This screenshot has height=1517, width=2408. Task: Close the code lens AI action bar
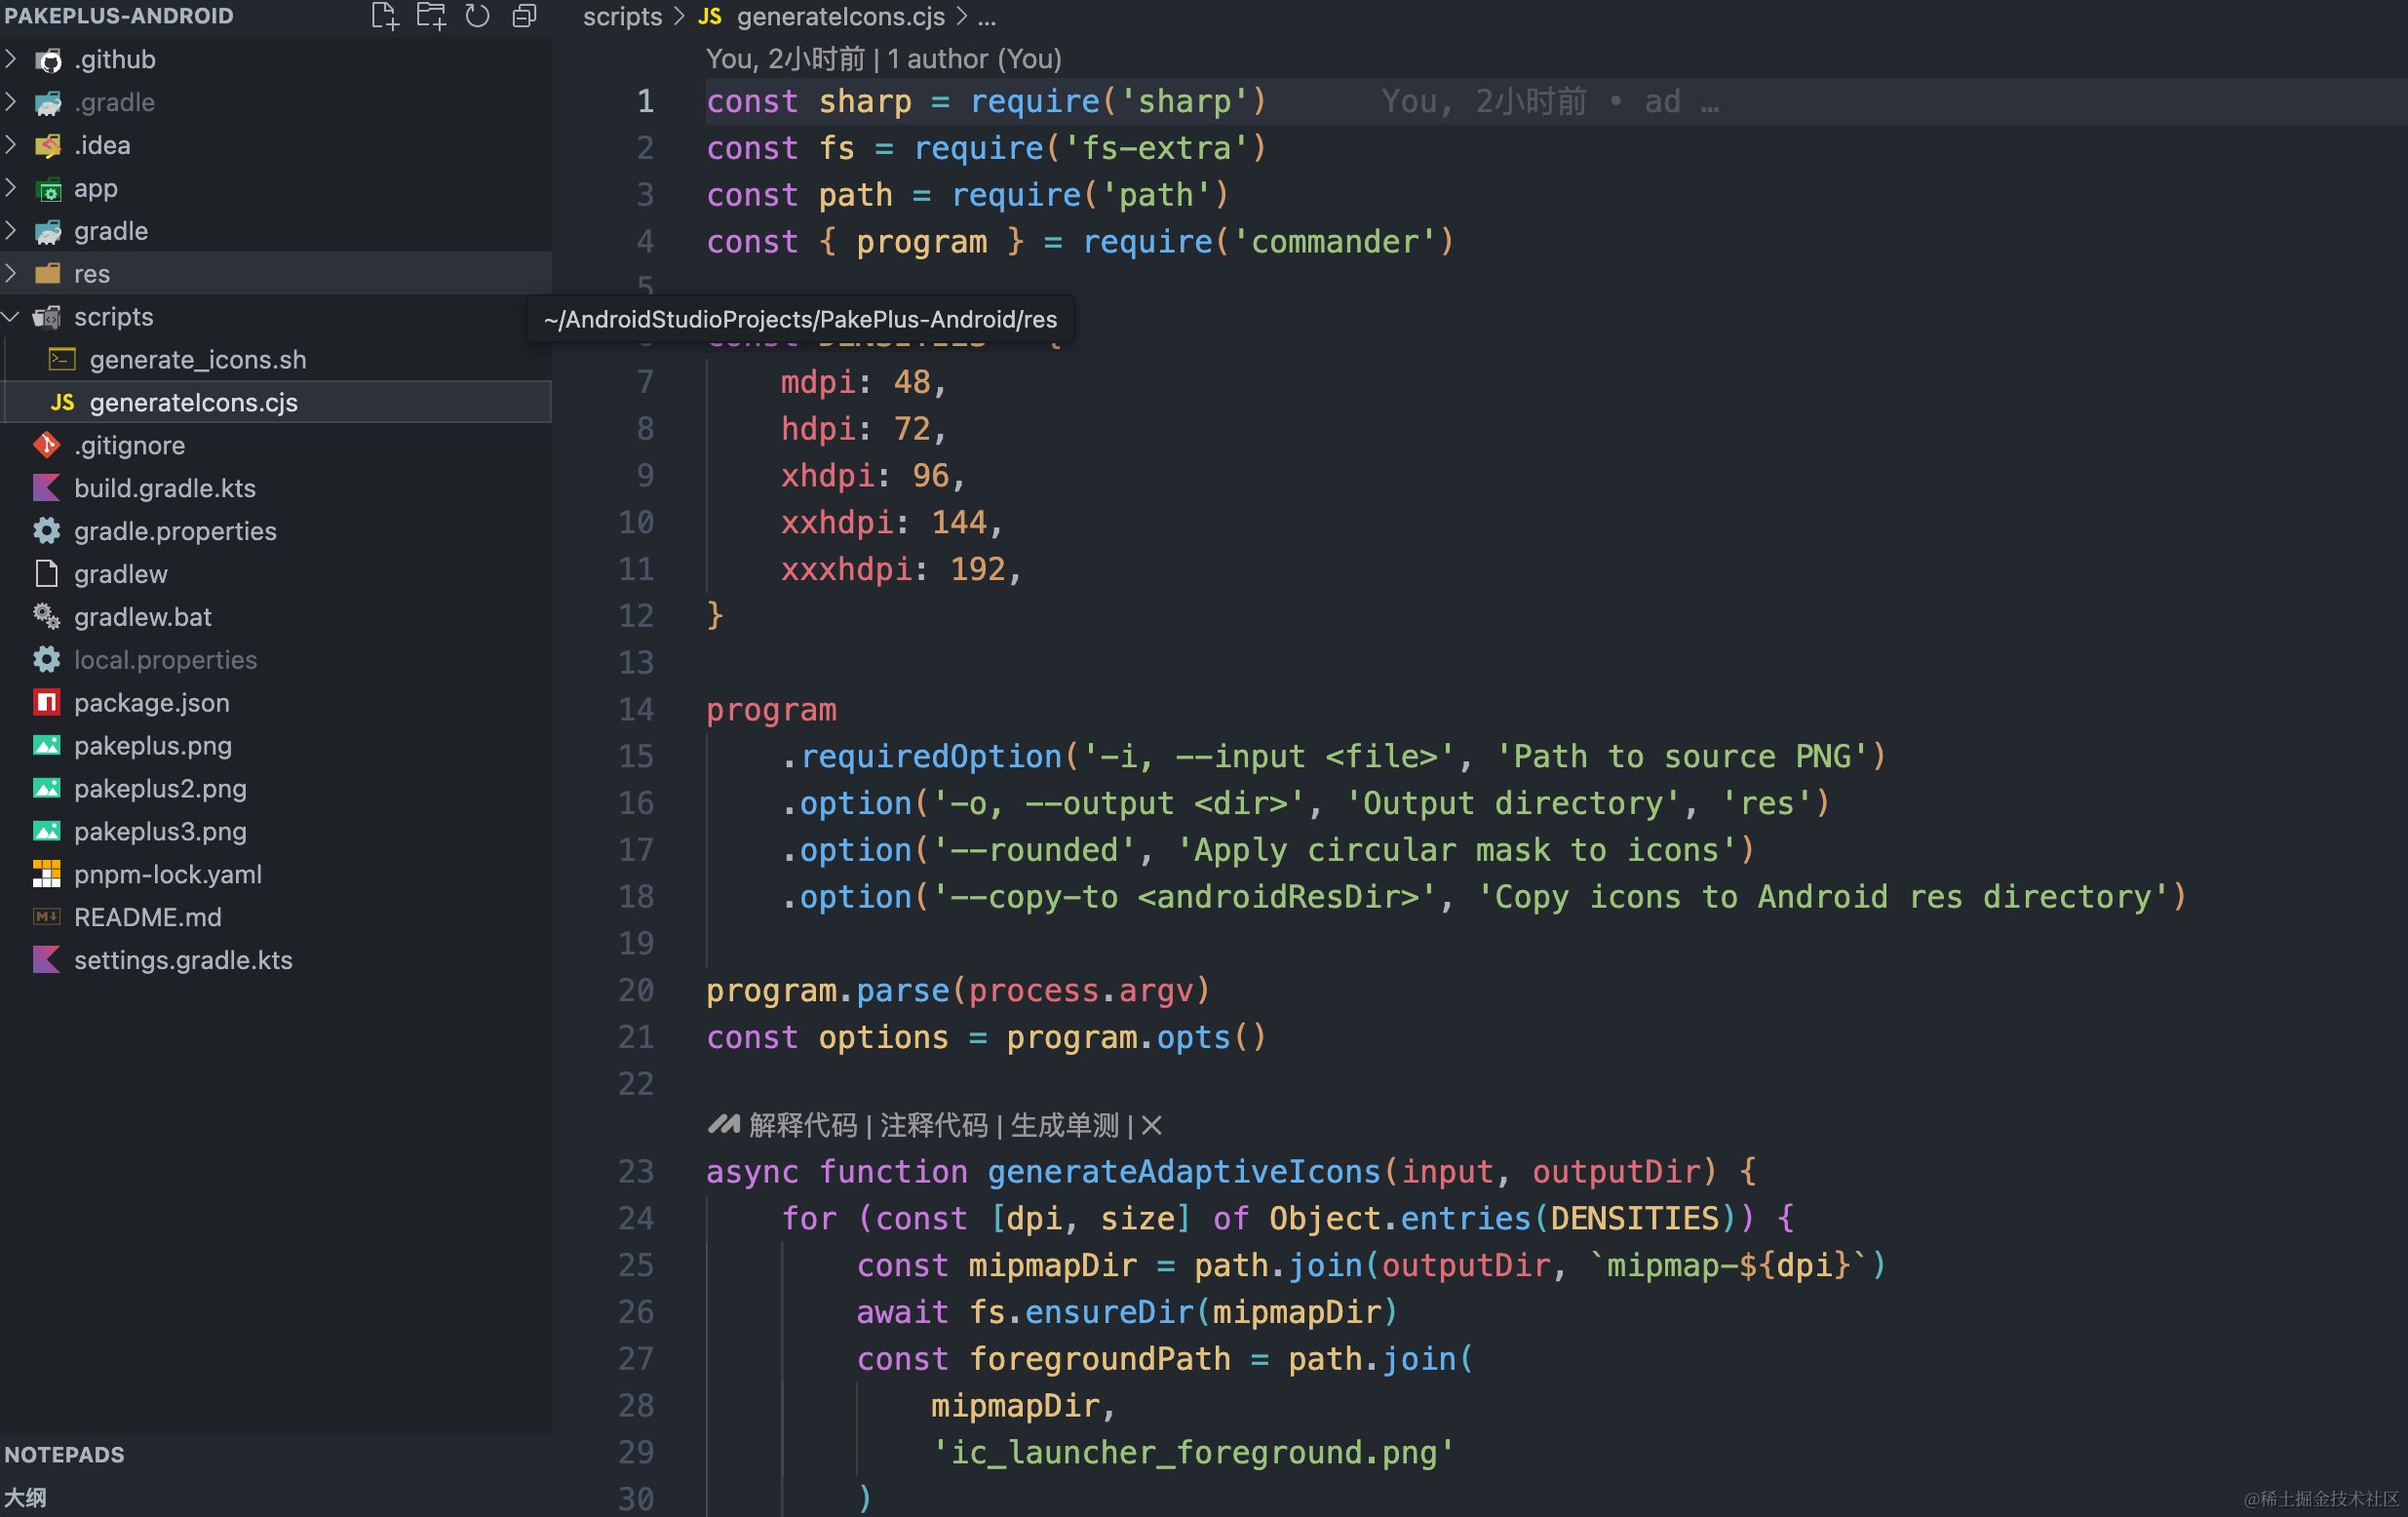pyautogui.click(x=1152, y=1126)
